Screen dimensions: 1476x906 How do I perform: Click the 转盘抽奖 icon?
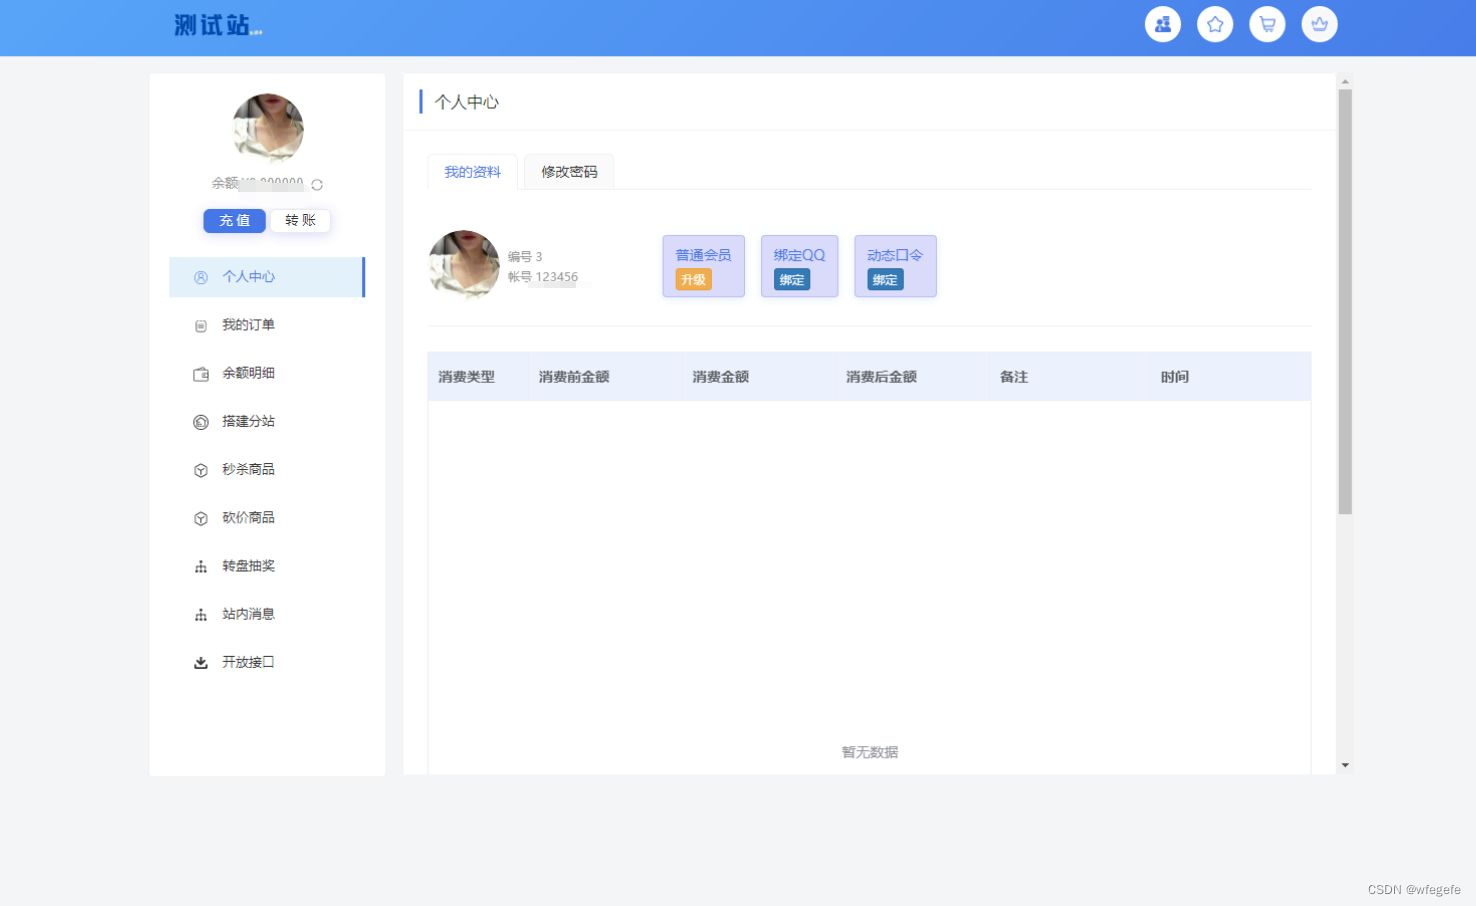pos(200,565)
